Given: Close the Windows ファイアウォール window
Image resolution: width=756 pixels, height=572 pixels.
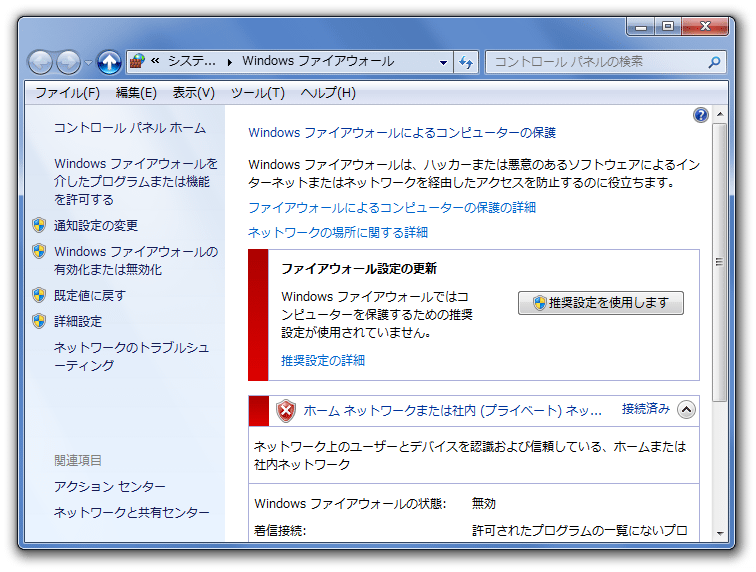Looking at the screenshot, I should (x=705, y=26).
